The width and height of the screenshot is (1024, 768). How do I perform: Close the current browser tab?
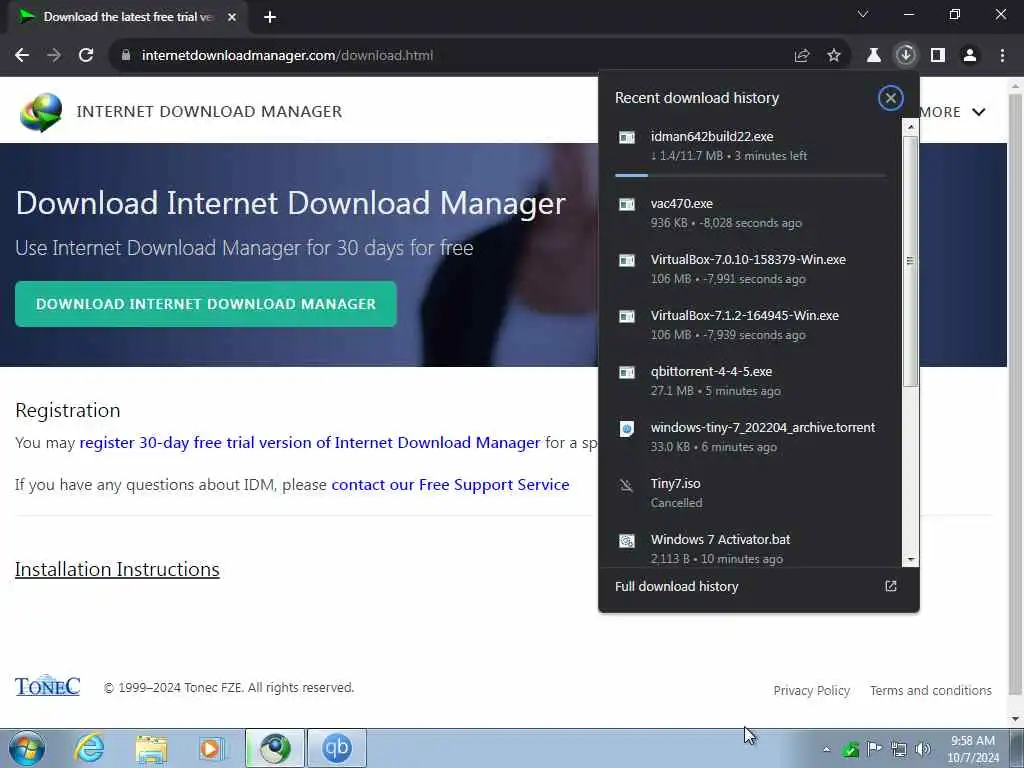tap(232, 17)
